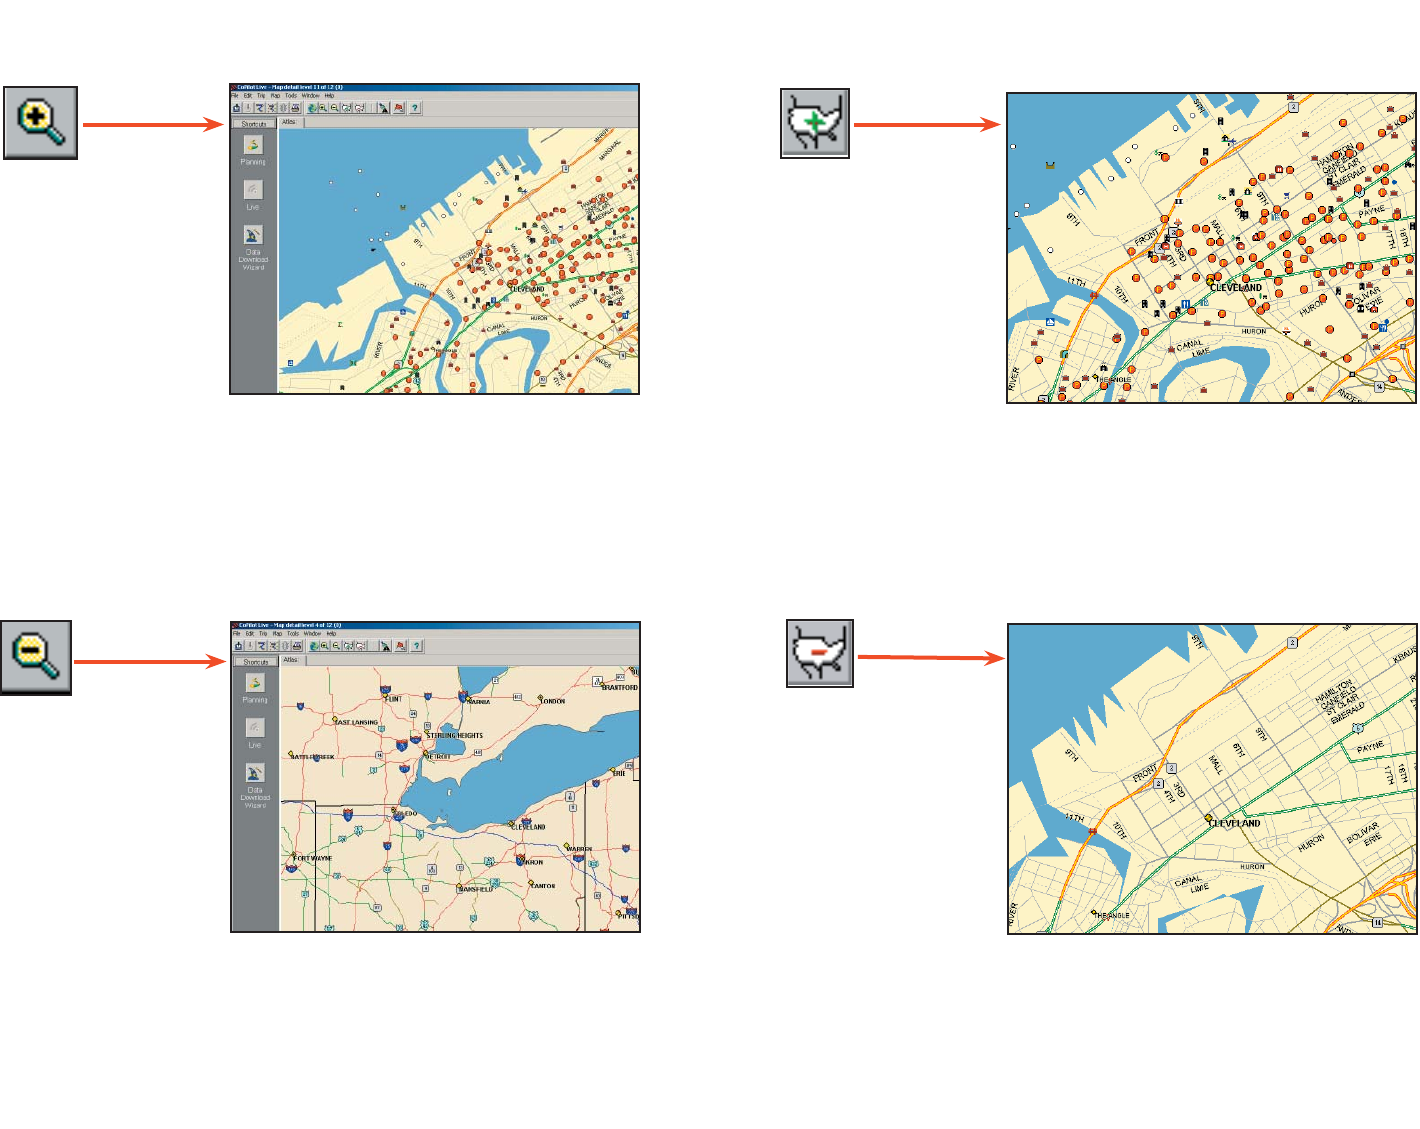
Task: Increase map detail from the level 11 window toolbar
Action: click(x=346, y=108)
